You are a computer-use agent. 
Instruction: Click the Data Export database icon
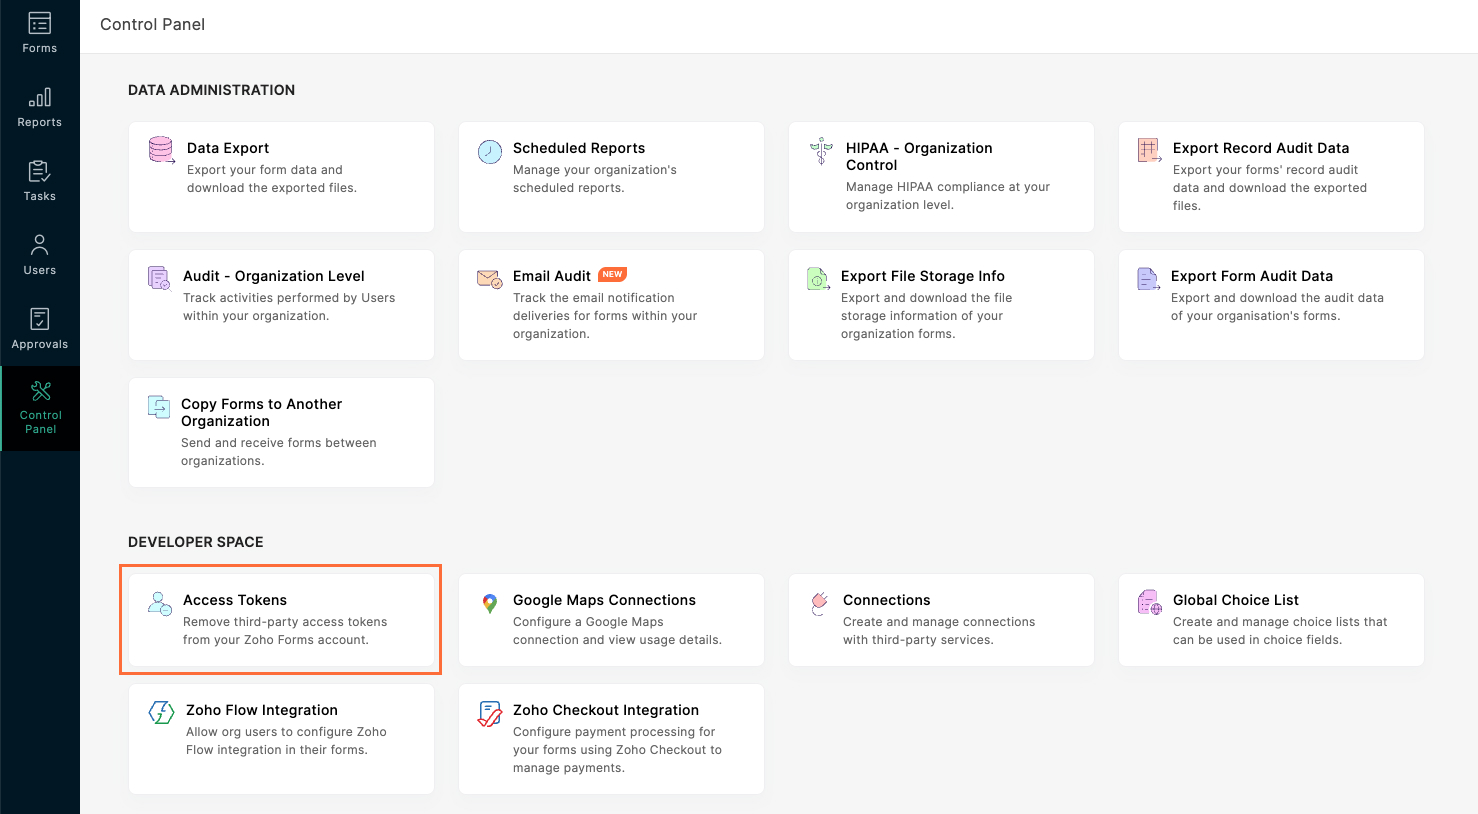click(x=161, y=150)
